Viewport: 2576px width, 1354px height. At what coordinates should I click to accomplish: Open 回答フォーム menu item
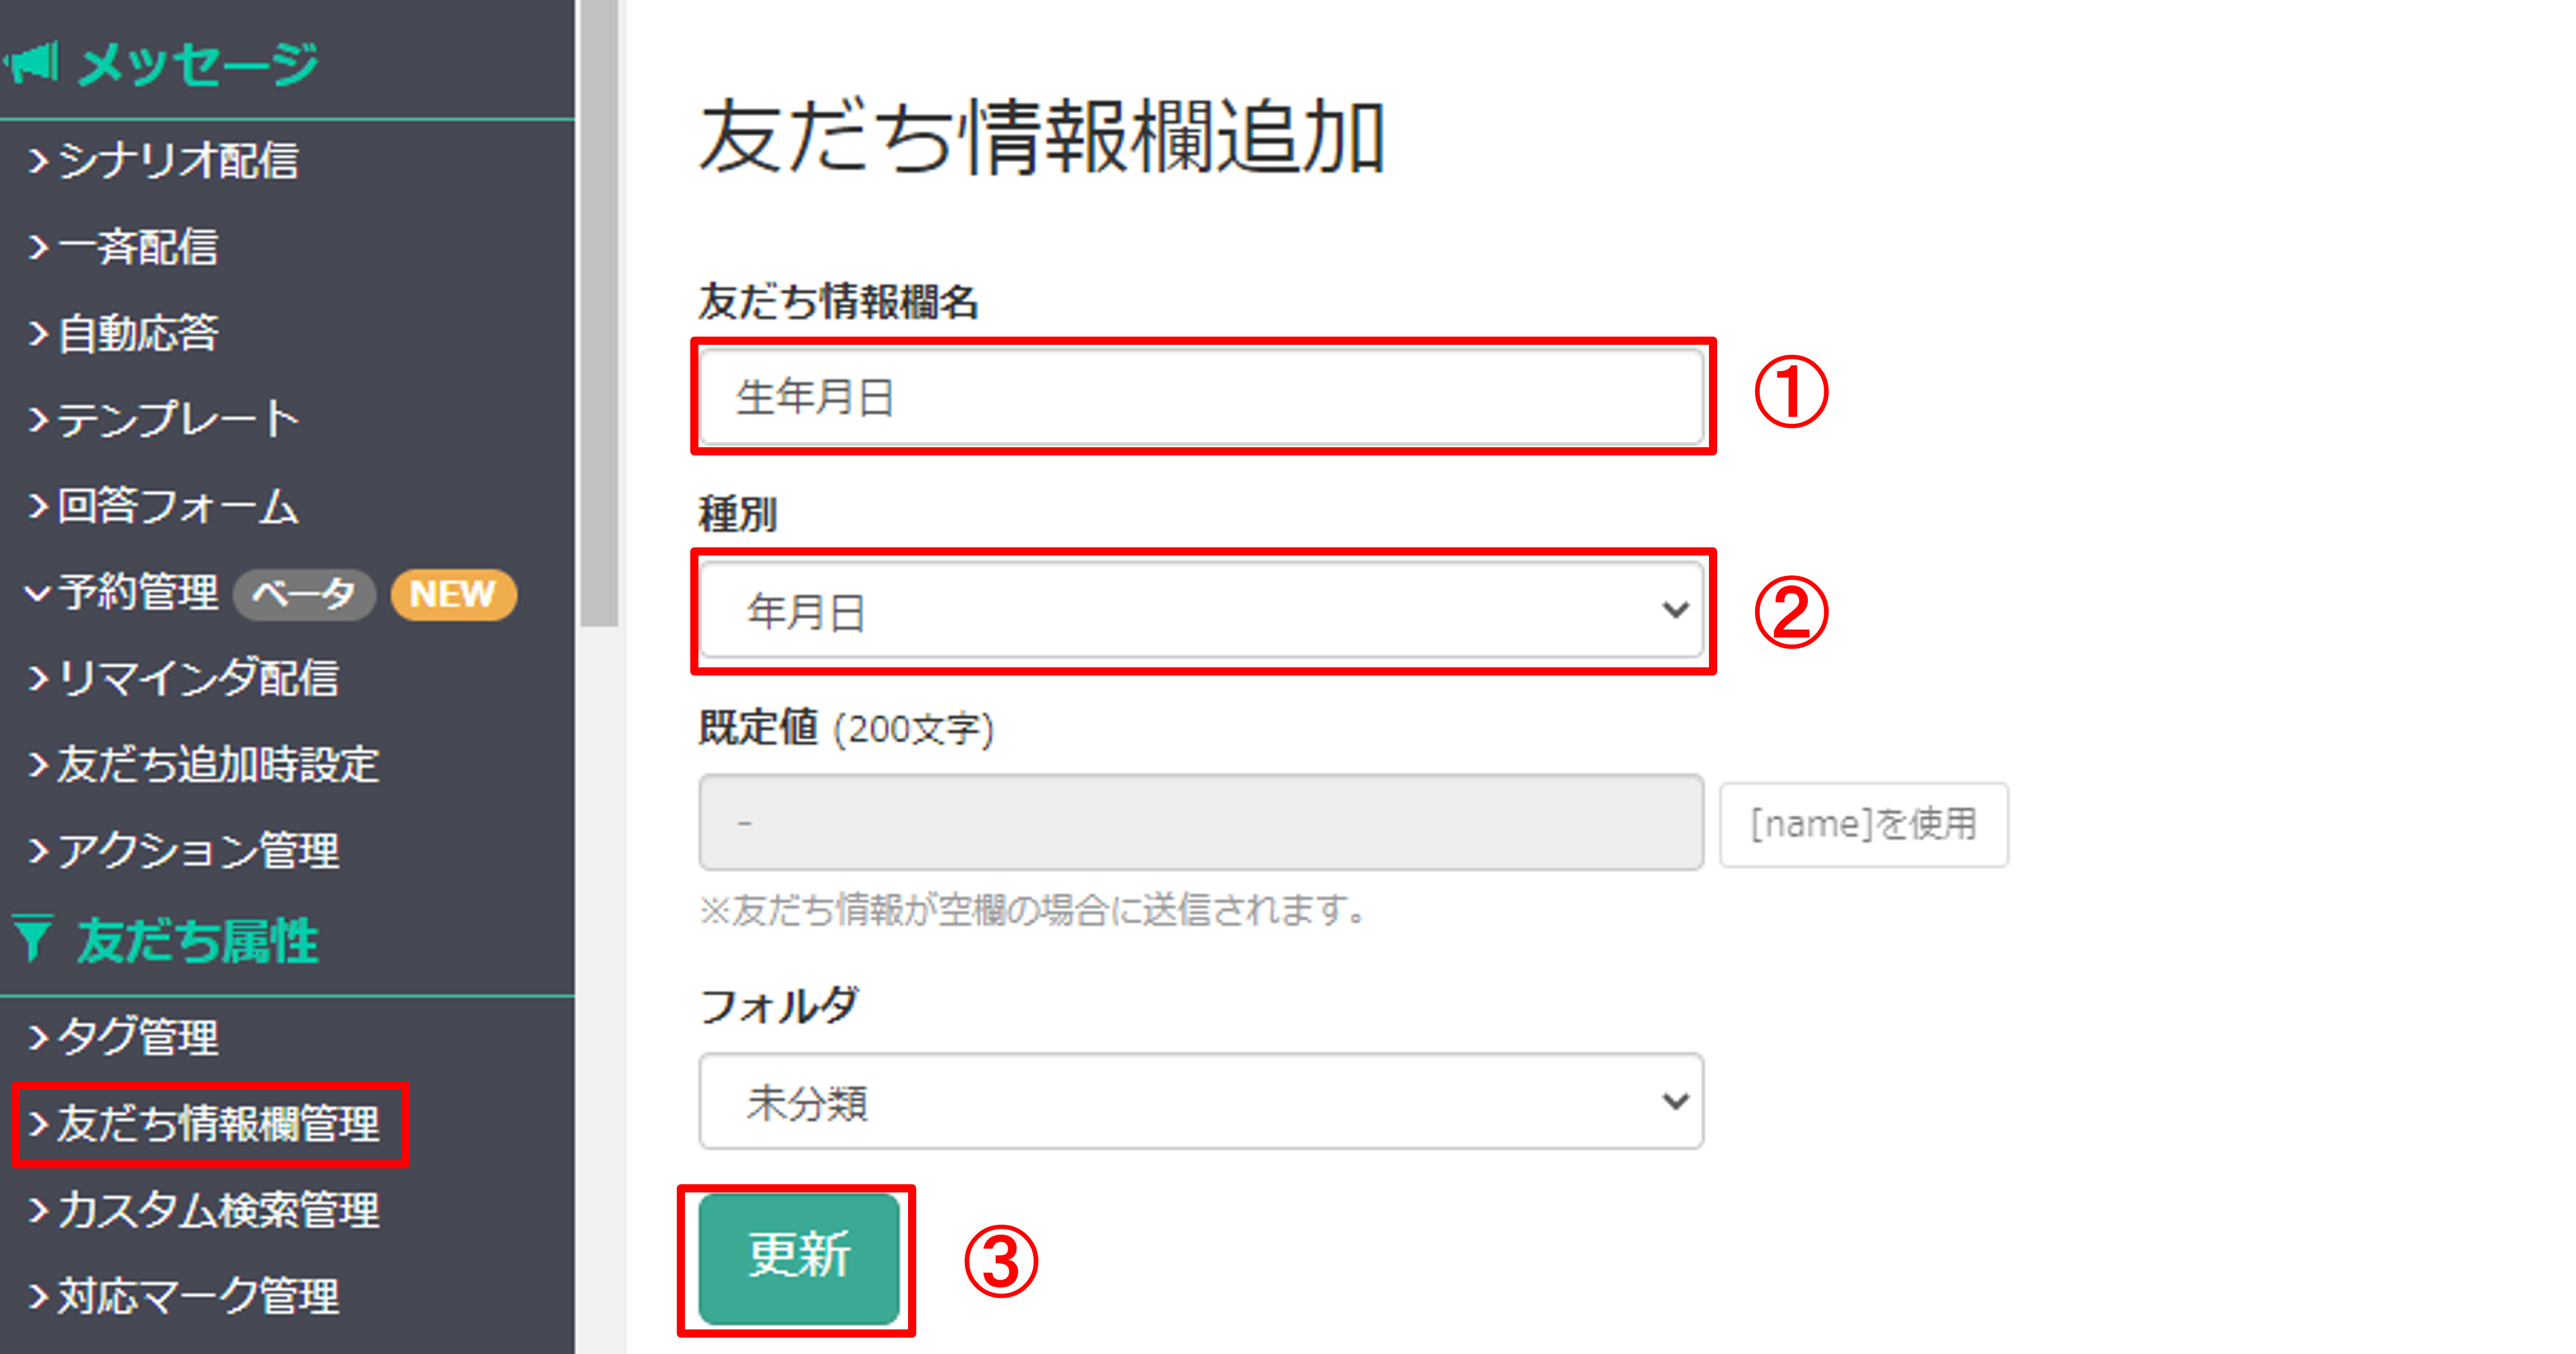point(164,506)
